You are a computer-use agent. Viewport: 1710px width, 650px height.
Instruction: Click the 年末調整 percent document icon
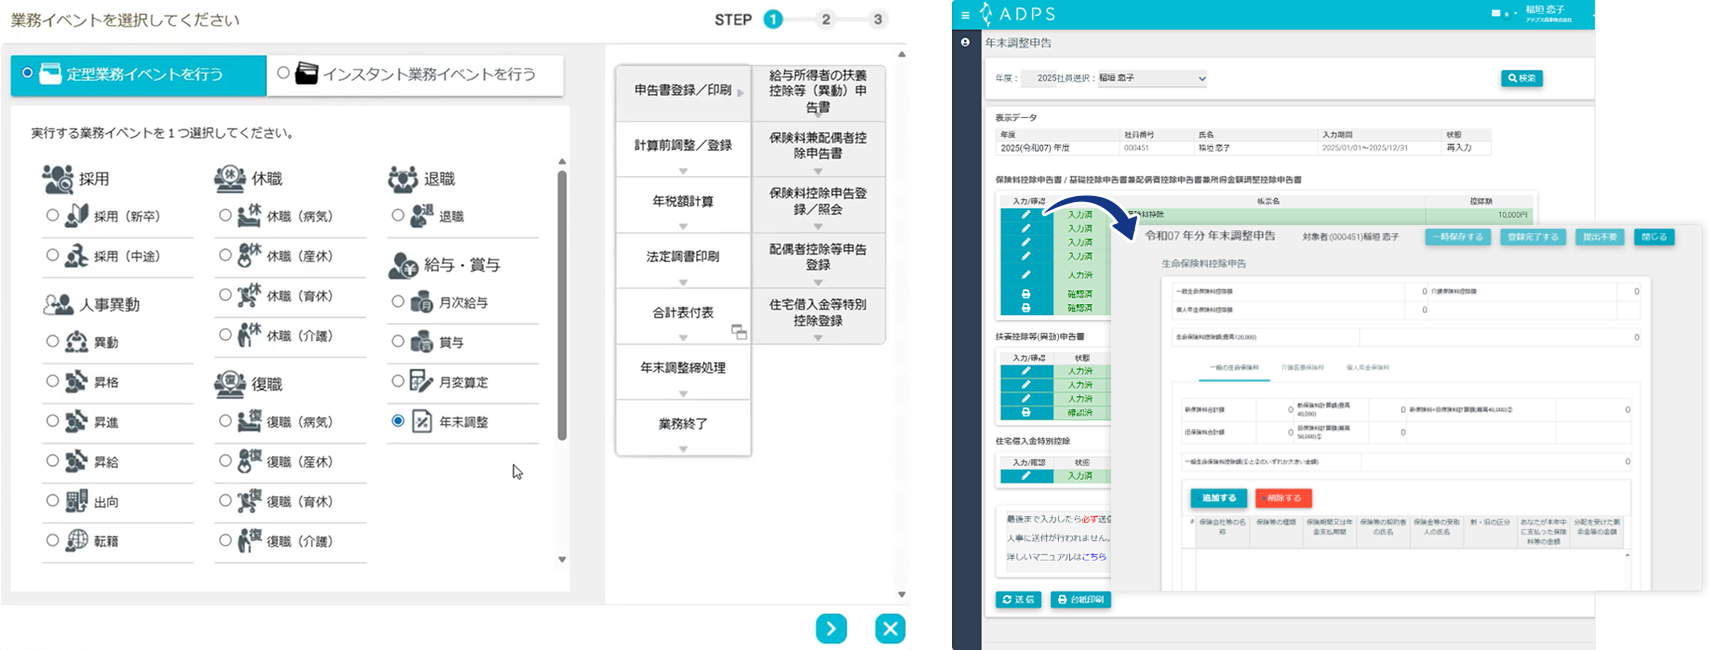click(422, 422)
